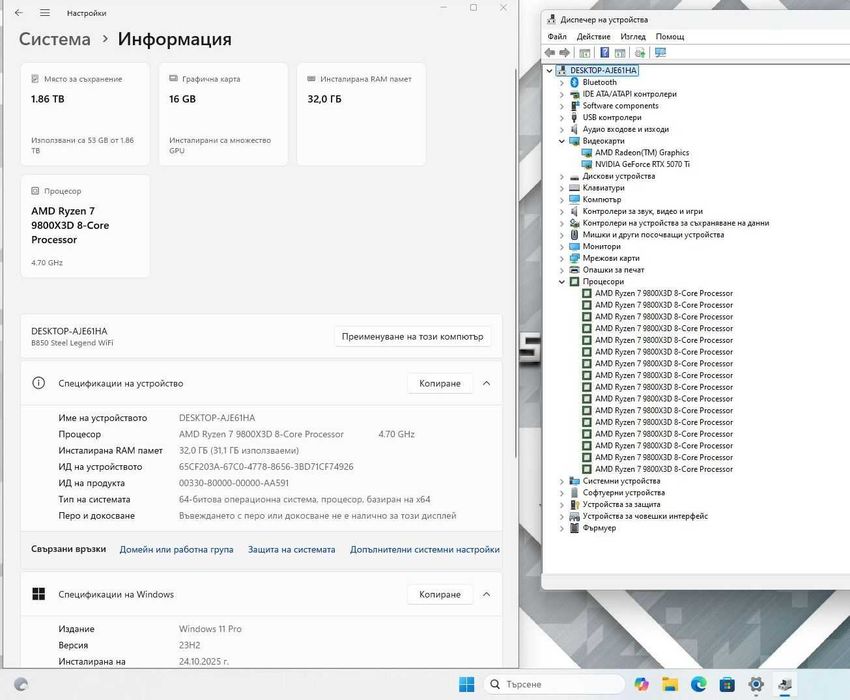Open Microsoft Store from the taskbar
The image size is (850, 700).
pos(727,684)
